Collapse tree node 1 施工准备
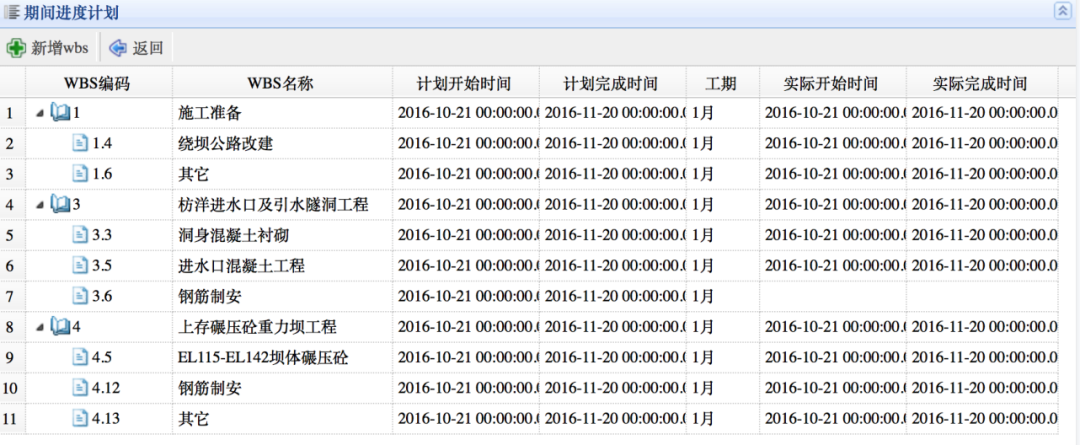 40,112
